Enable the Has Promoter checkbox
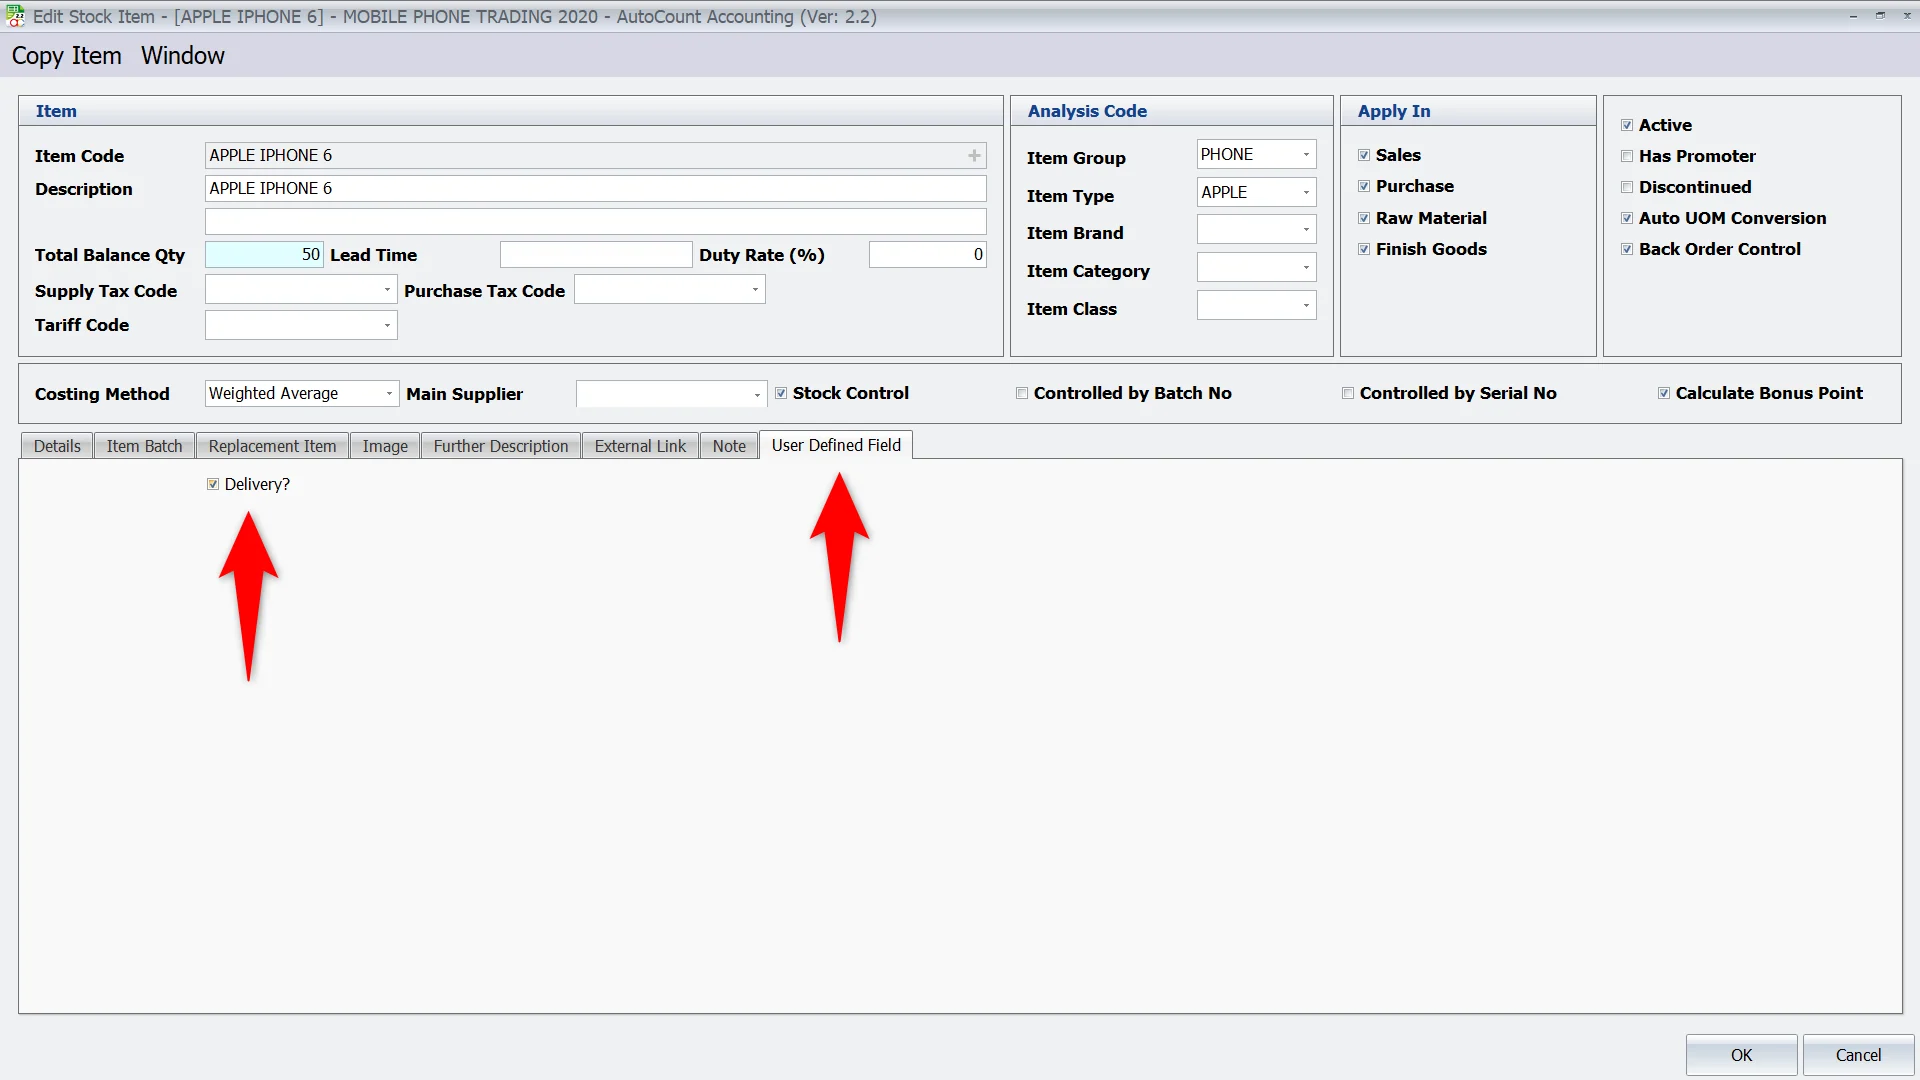1920x1080 pixels. pyautogui.click(x=1627, y=156)
